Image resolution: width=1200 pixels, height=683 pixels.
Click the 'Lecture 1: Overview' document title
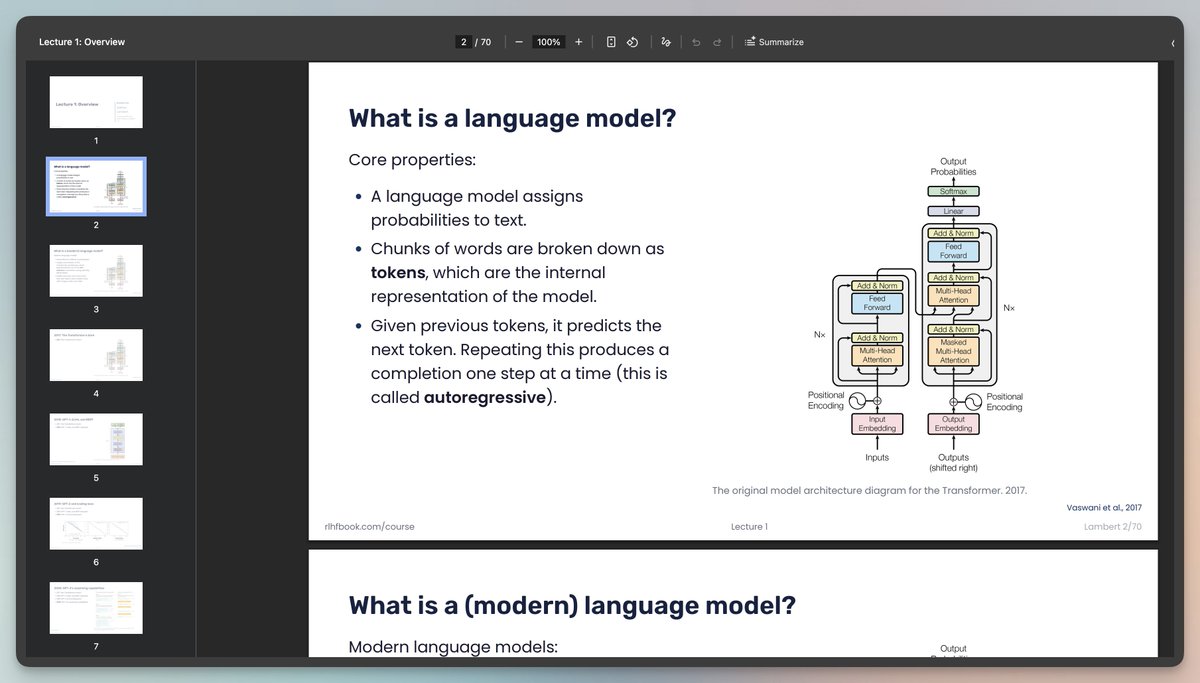(x=82, y=42)
